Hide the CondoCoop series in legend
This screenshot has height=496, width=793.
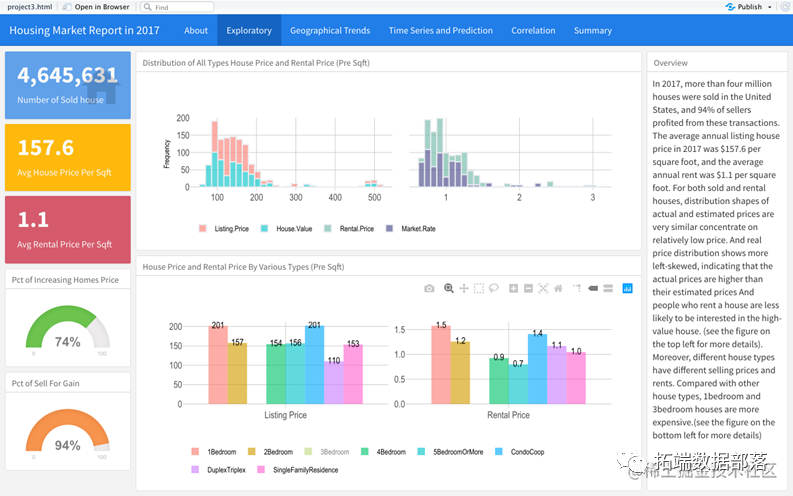pos(519,452)
